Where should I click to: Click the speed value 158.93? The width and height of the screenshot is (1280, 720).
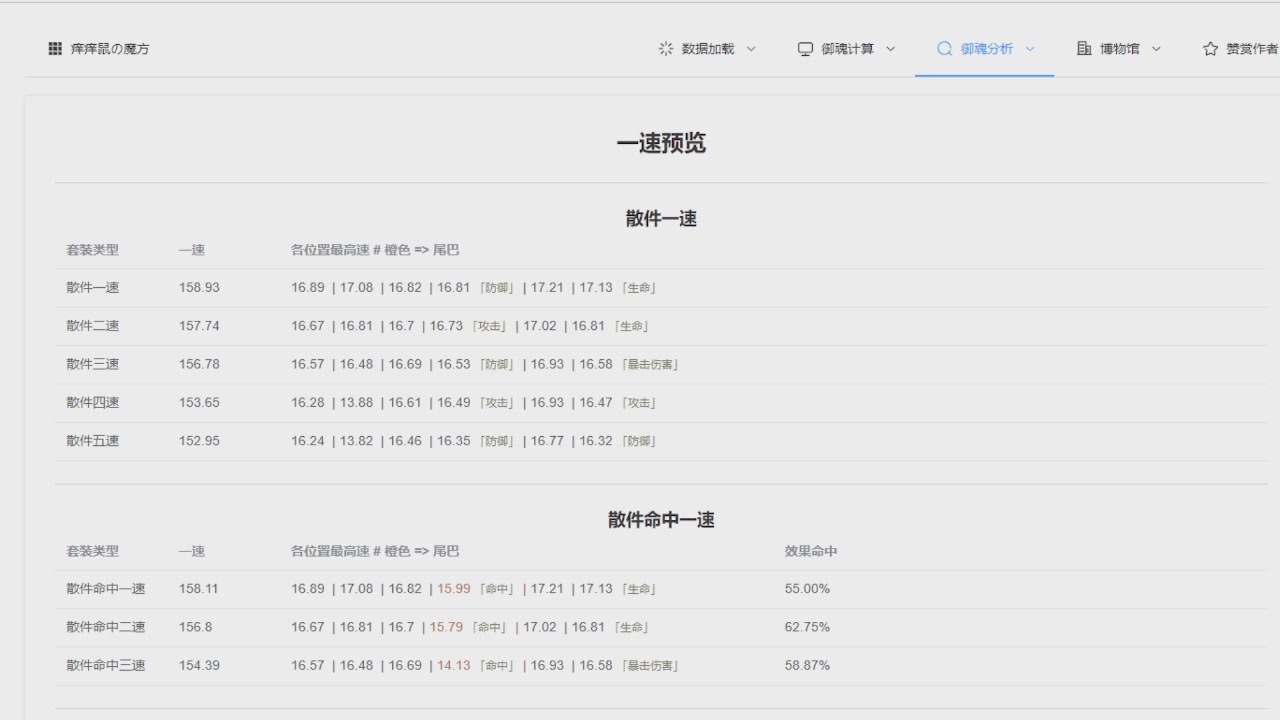[199, 288]
